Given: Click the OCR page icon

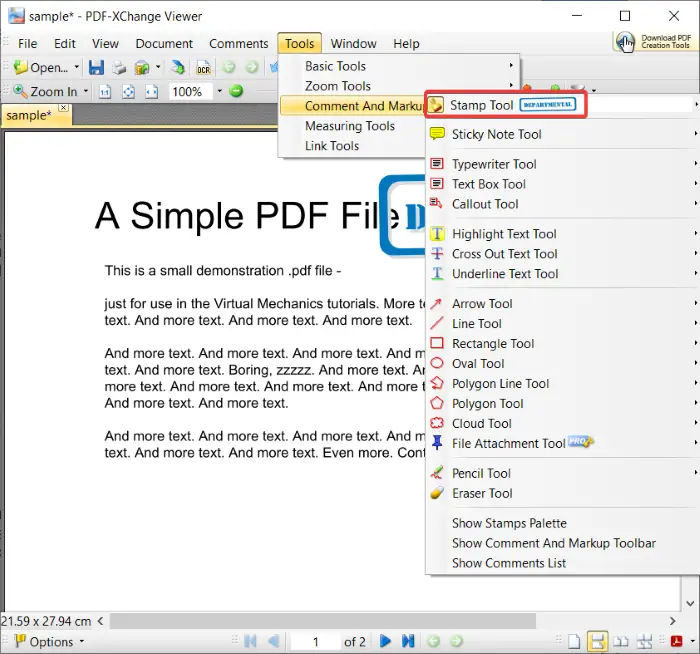Looking at the screenshot, I should (203, 68).
